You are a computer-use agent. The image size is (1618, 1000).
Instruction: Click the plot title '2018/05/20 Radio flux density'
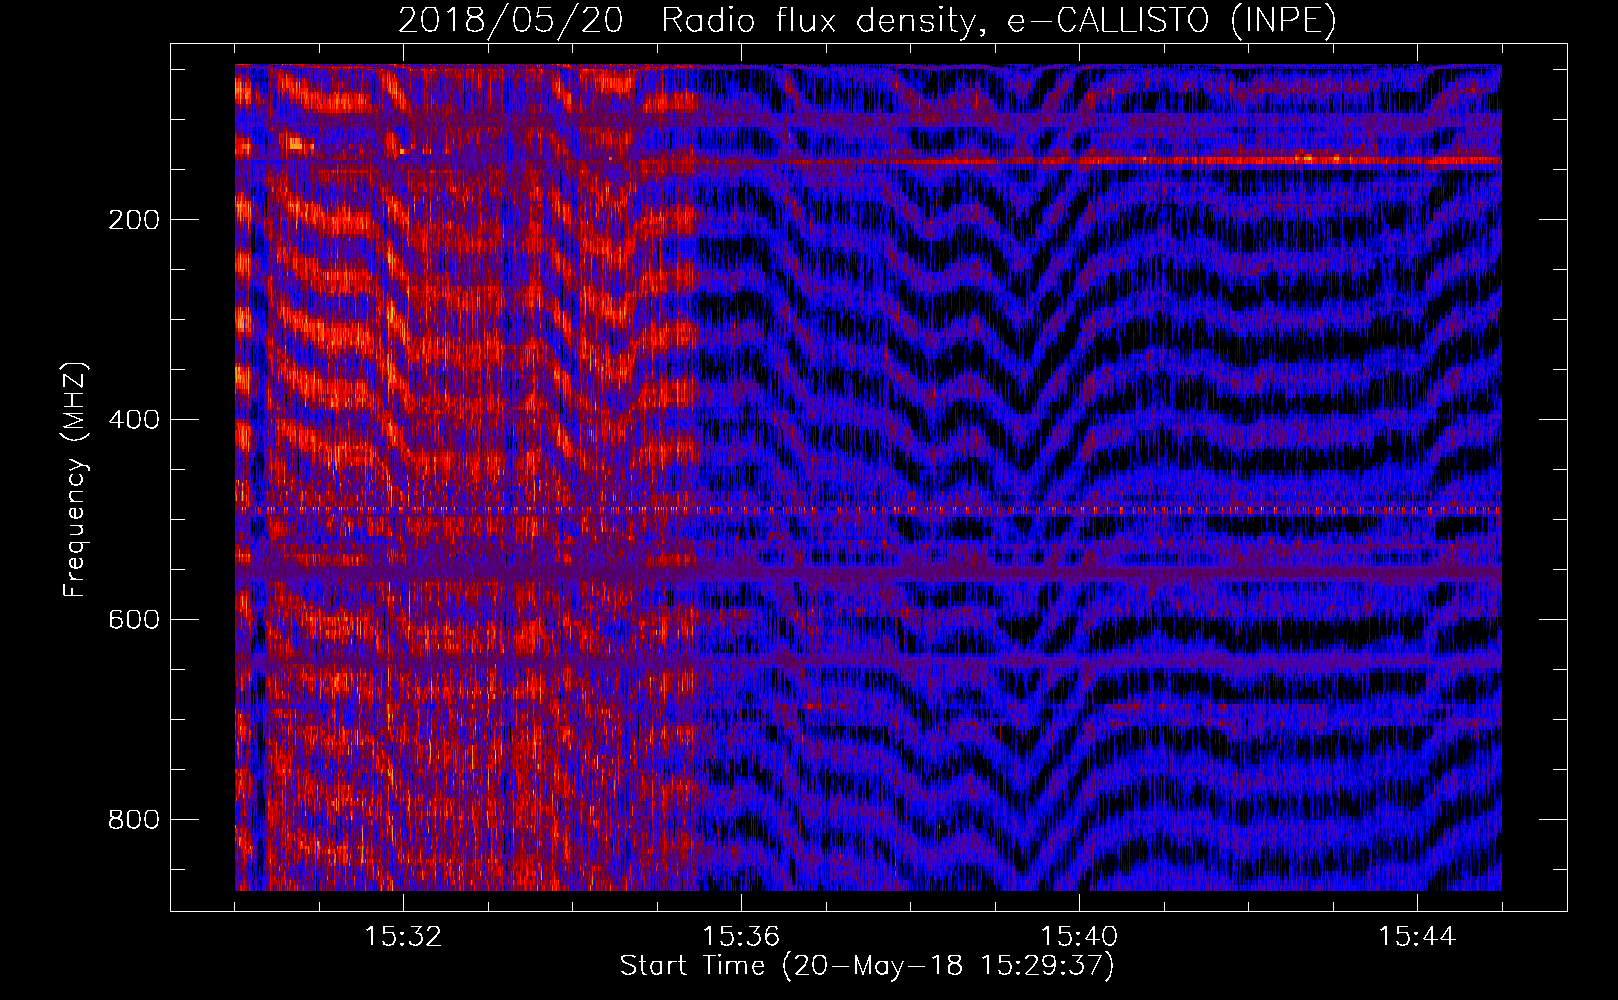coord(867,21)
